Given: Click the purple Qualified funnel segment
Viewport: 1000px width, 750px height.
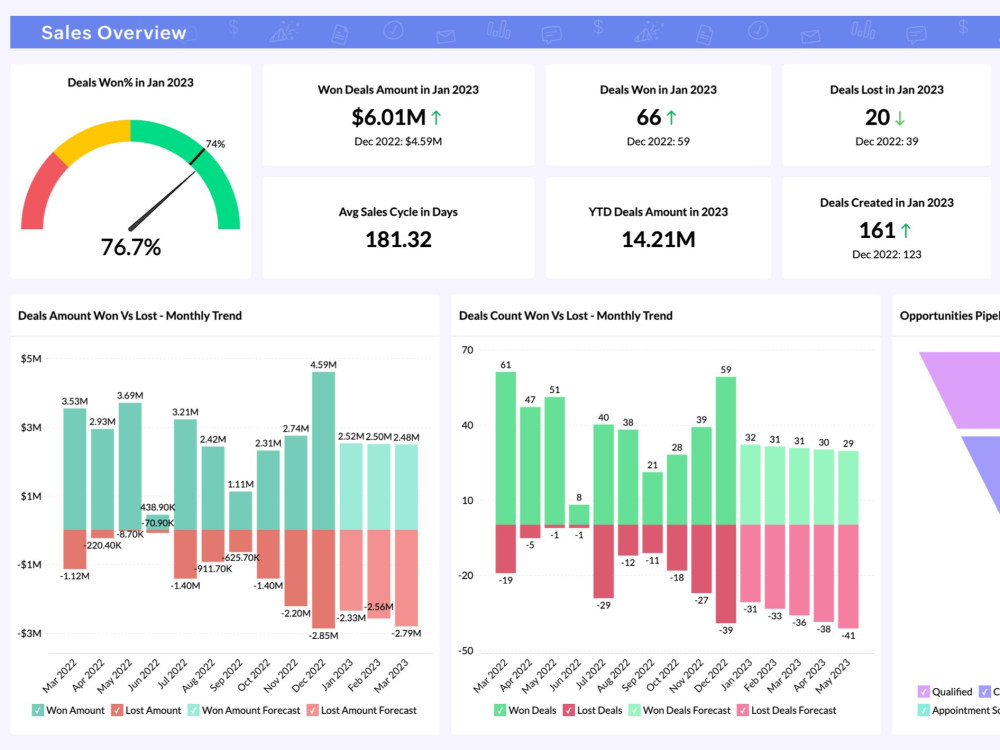Looking at the screenshot, I should [966, 390].
